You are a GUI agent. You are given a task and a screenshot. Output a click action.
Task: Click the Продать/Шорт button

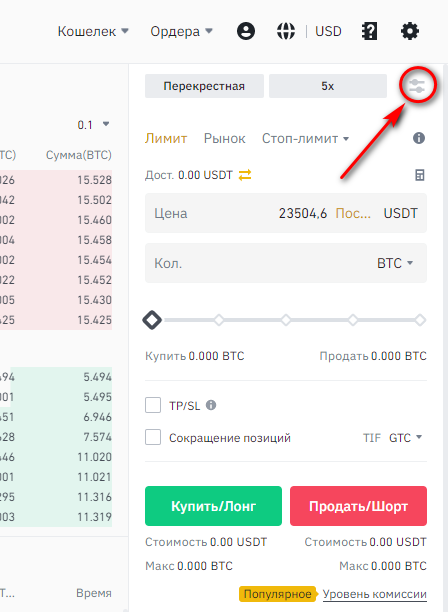tap(358, 506)
